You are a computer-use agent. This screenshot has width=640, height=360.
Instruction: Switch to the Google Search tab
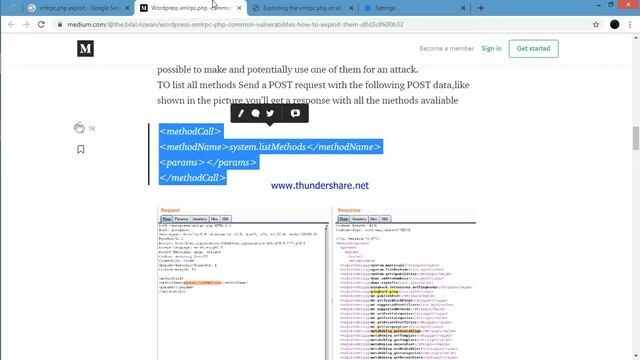(x=78, y=8)
